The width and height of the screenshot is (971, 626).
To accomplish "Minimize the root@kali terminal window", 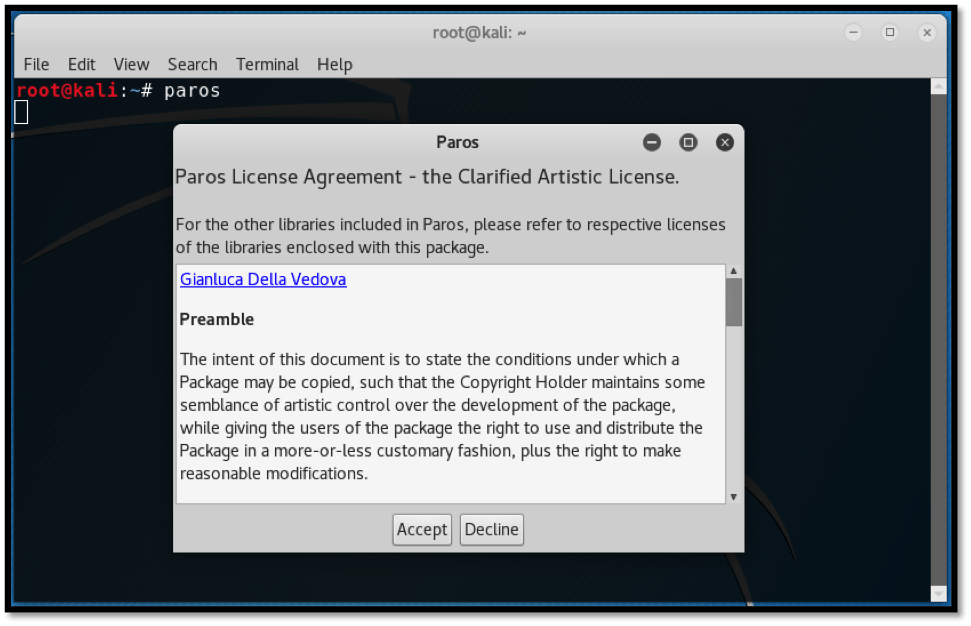I will pos(852,32).
